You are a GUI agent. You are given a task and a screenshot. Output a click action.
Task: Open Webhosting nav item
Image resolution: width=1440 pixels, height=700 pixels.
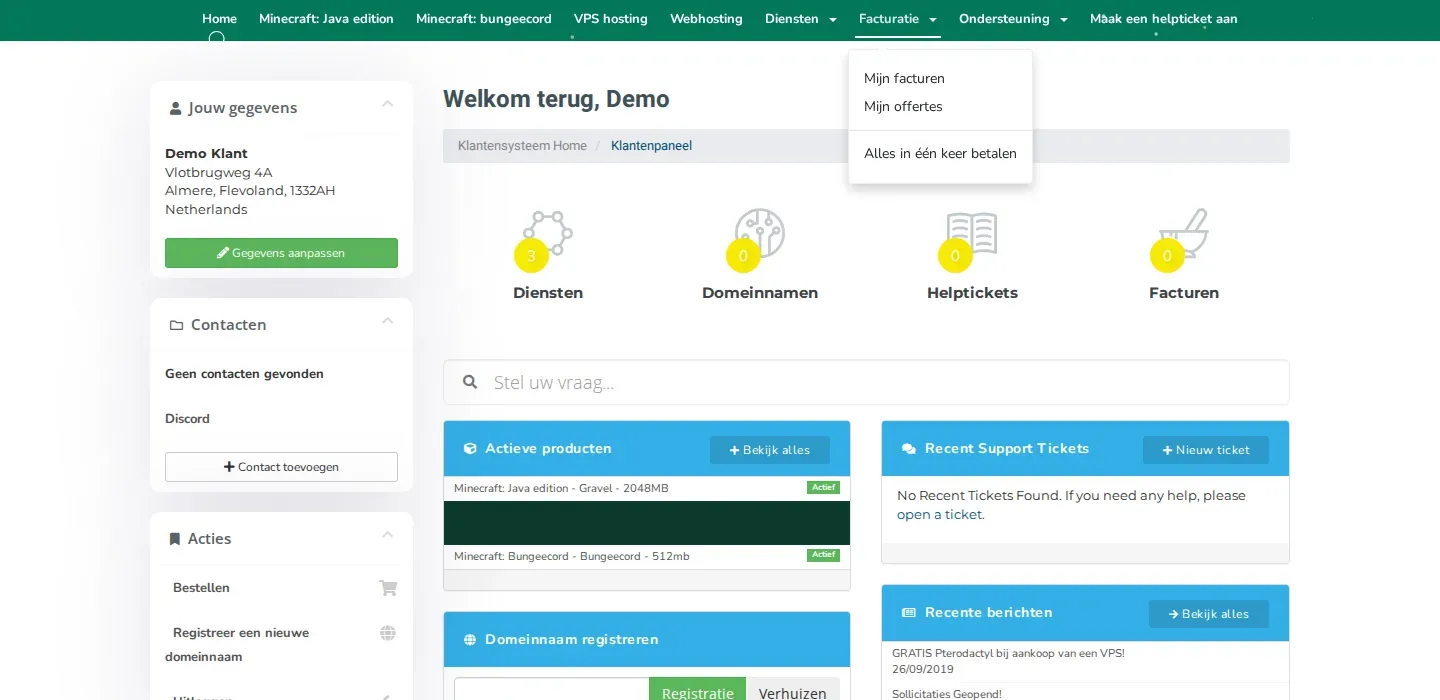coord(706,19)
